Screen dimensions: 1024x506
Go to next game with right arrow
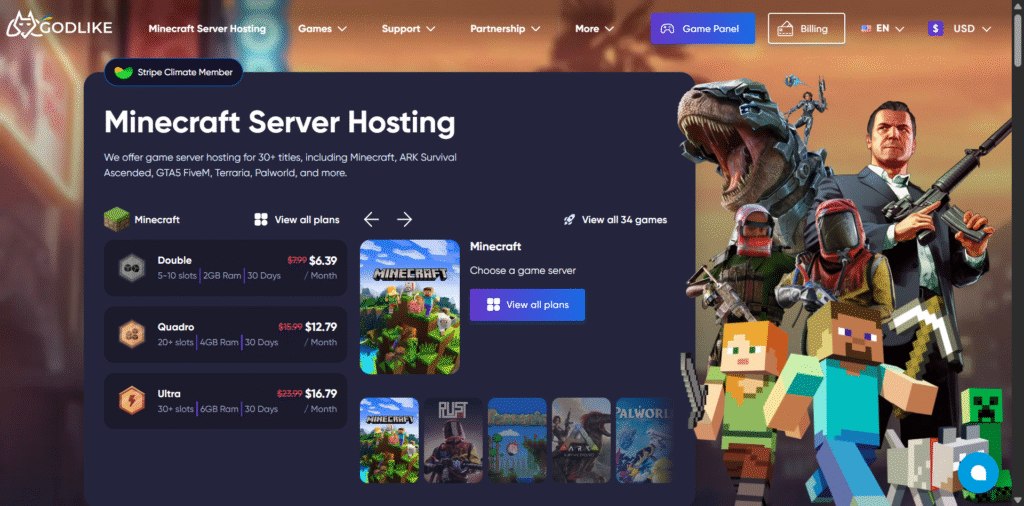pyautogui.click(x=405, y=219)
